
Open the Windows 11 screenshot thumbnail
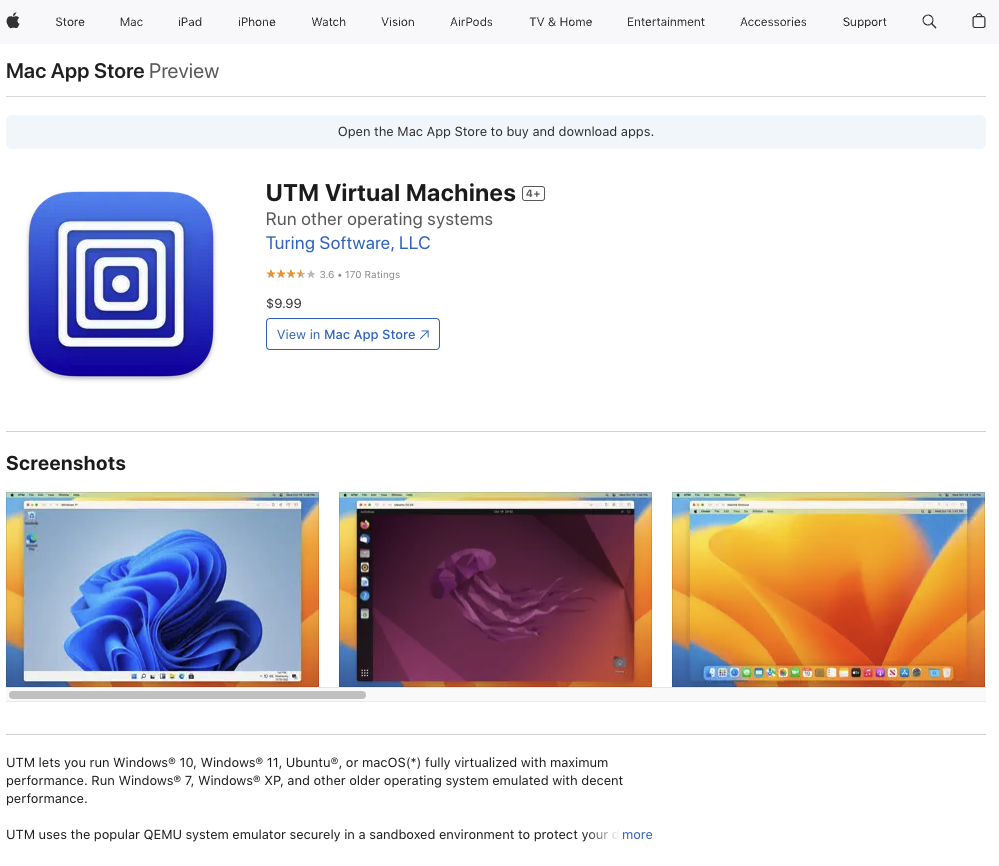(x=162, y=589)
